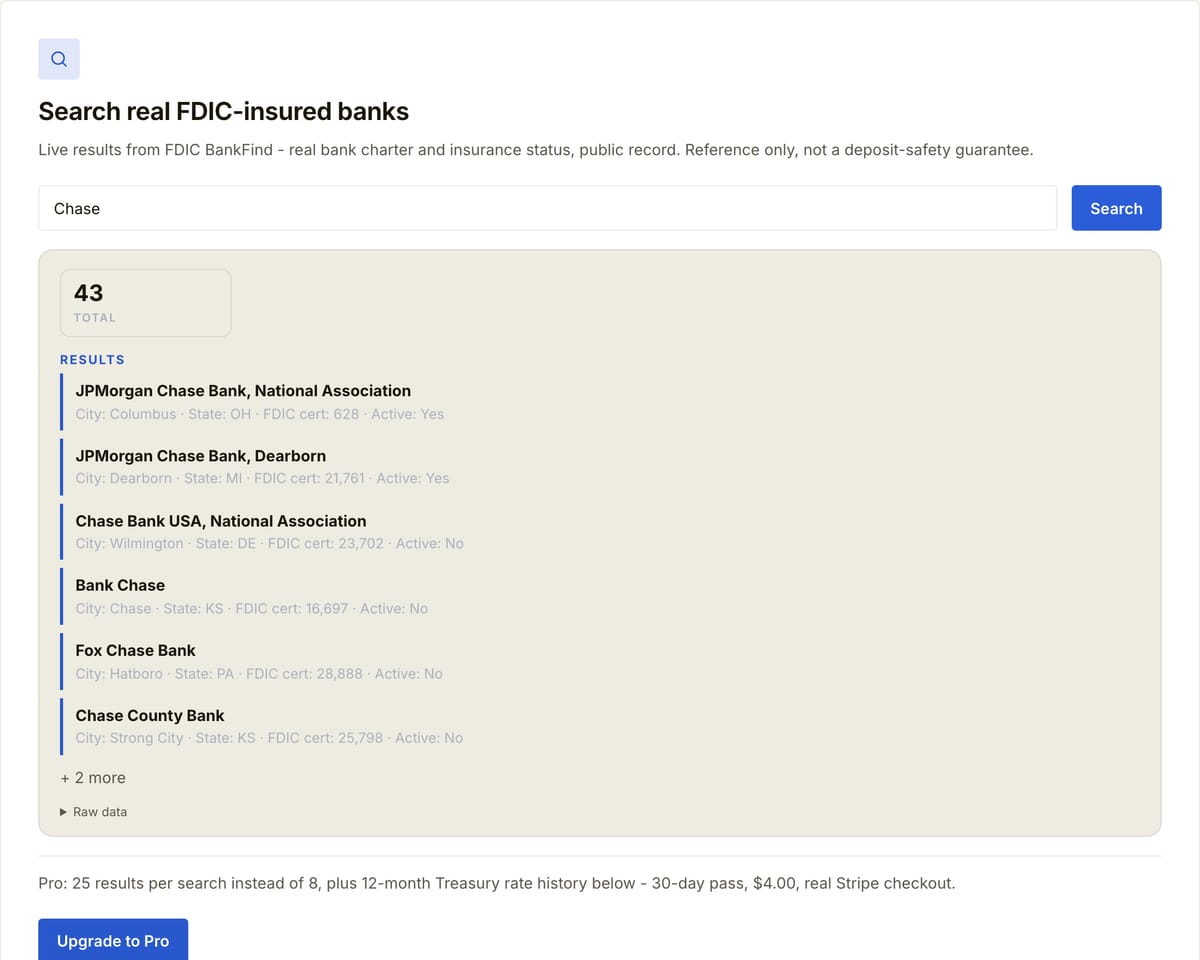The image size is (1200, 960).
Task: Select the Bank Chase result title
Action: pos(120,585)
